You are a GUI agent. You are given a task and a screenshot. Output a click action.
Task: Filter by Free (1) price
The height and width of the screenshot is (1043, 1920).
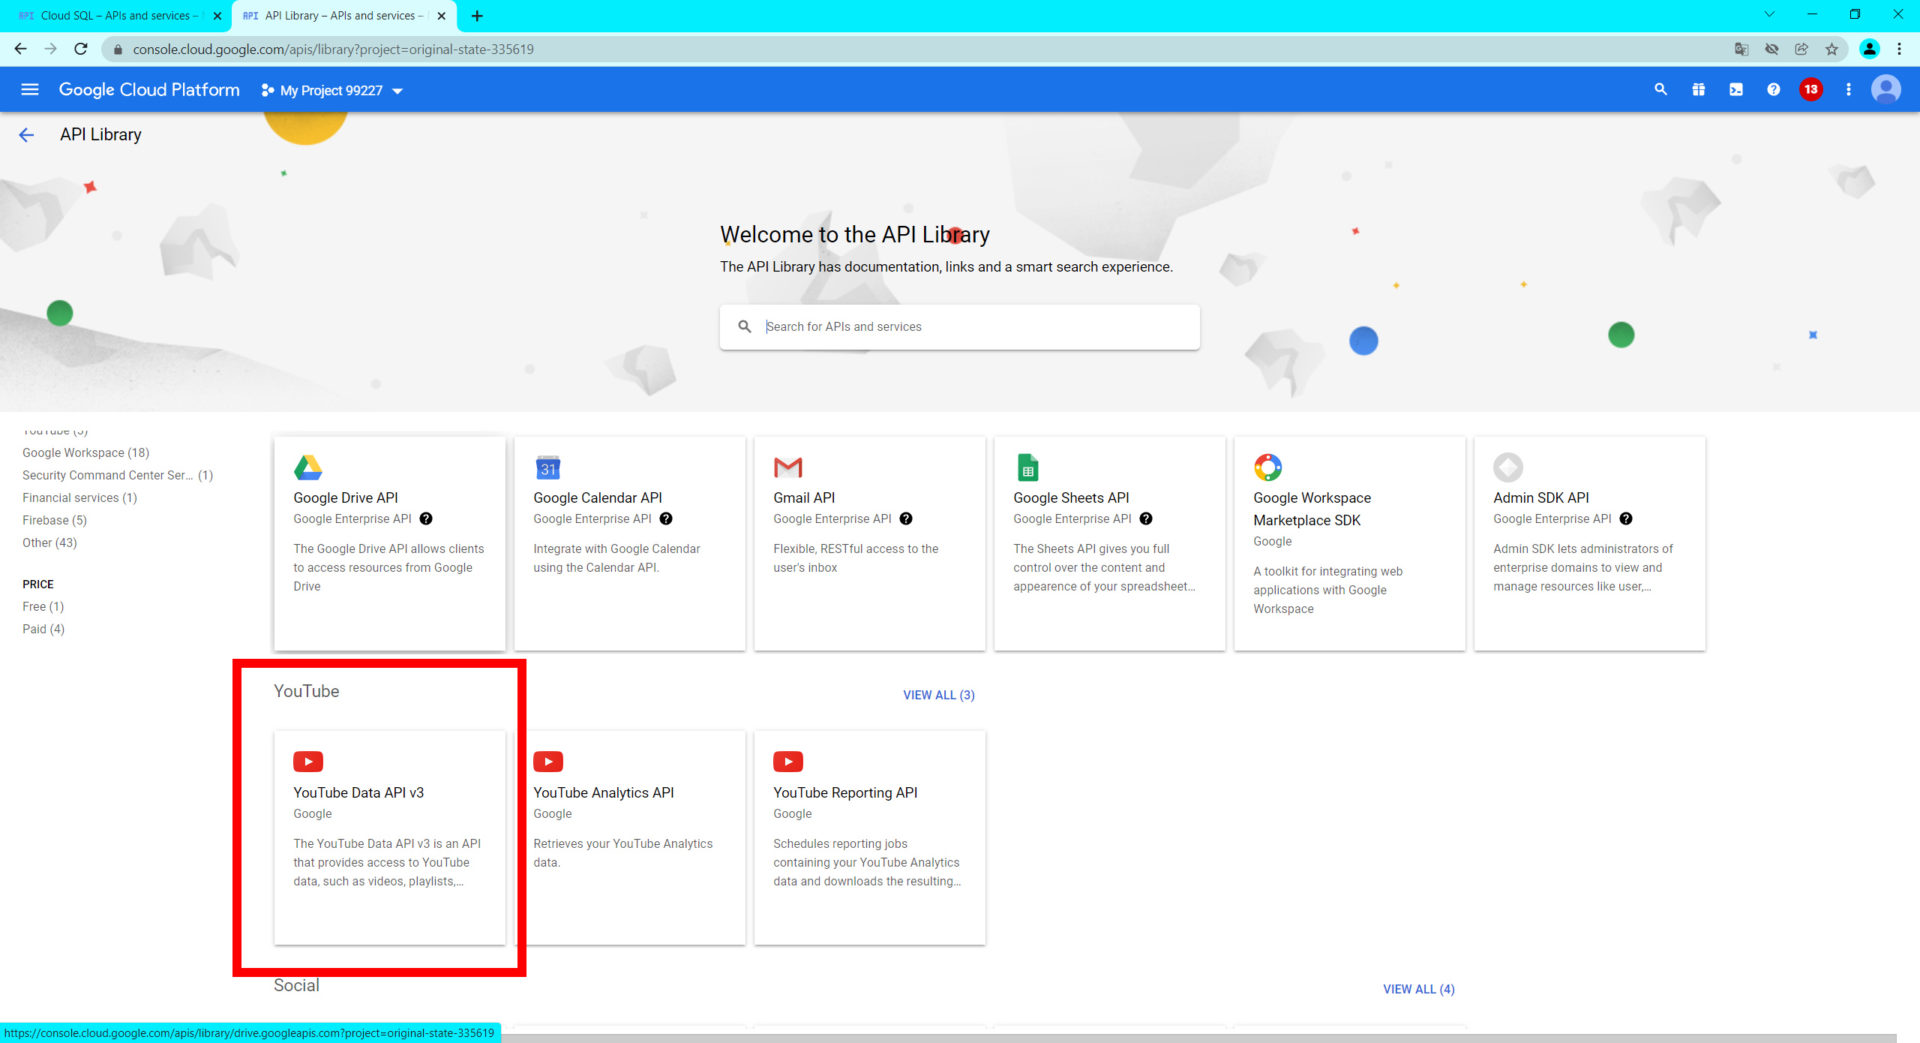(x=43, y=607)
